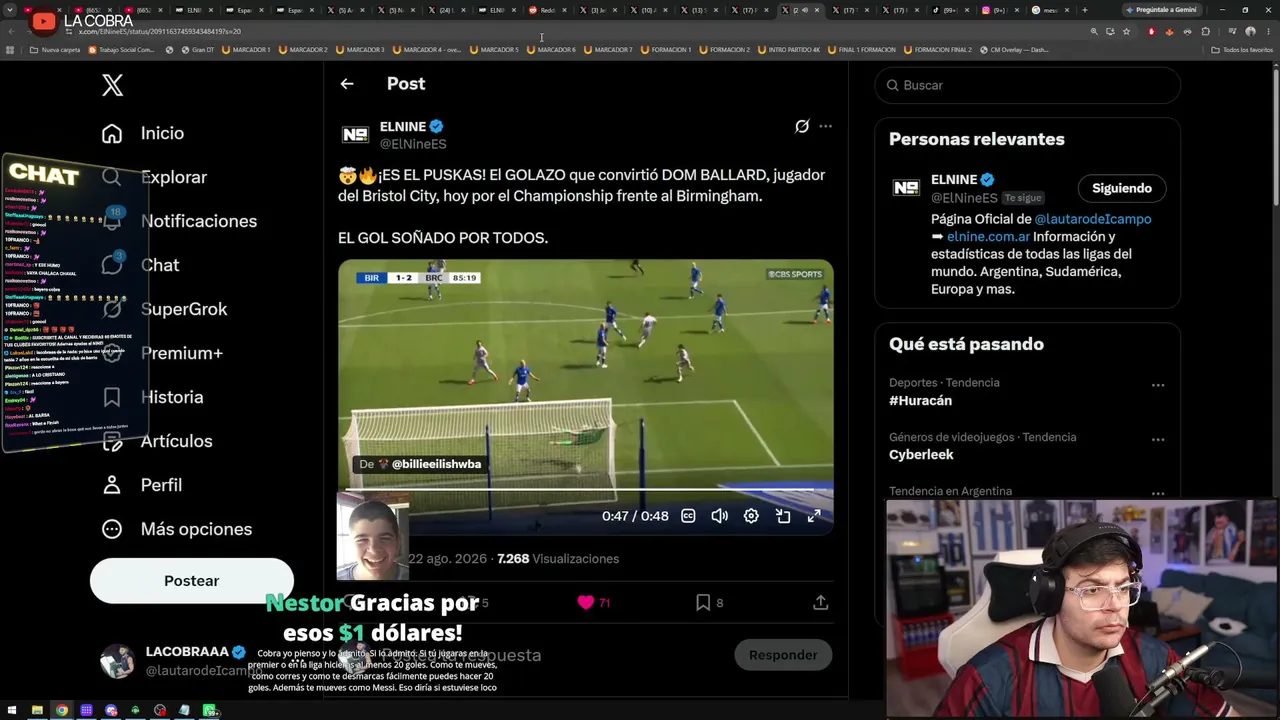Open the FINAL 1 FORMACION bookmark
Image resolution: width=1280 pixels, height=720 pixels.
[x=864, y=50]
